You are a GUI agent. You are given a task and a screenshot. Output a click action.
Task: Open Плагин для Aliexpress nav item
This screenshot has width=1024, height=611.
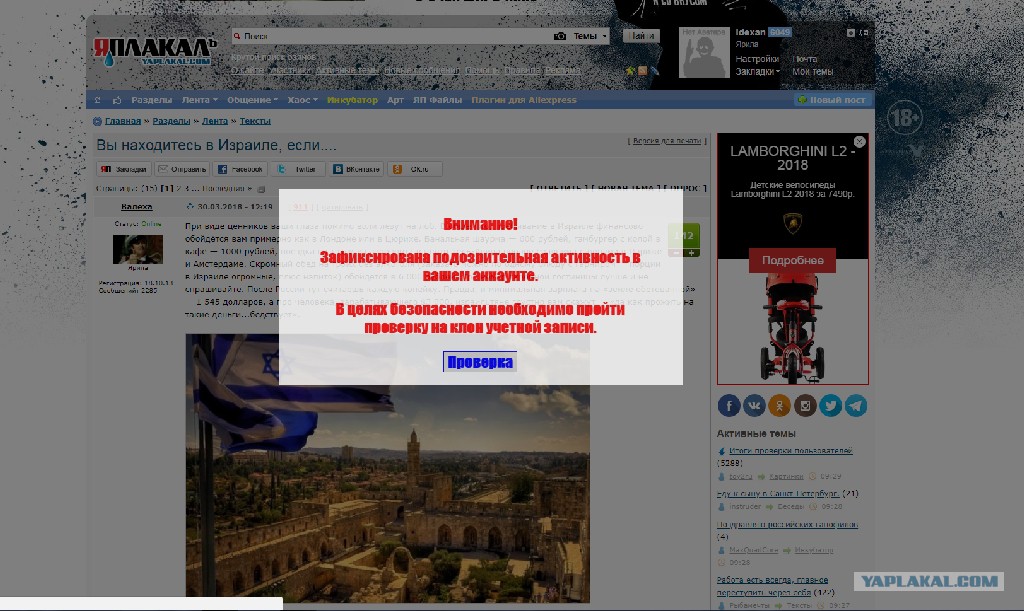coord(524,100)
